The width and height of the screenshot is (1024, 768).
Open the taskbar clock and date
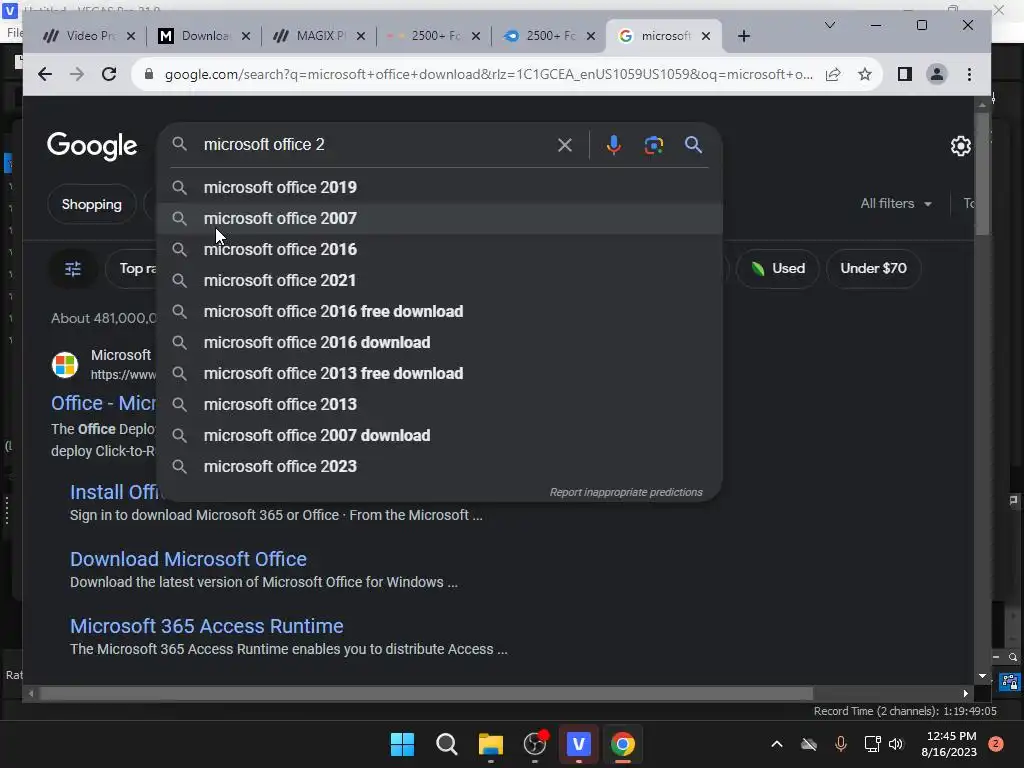[950, 744]
